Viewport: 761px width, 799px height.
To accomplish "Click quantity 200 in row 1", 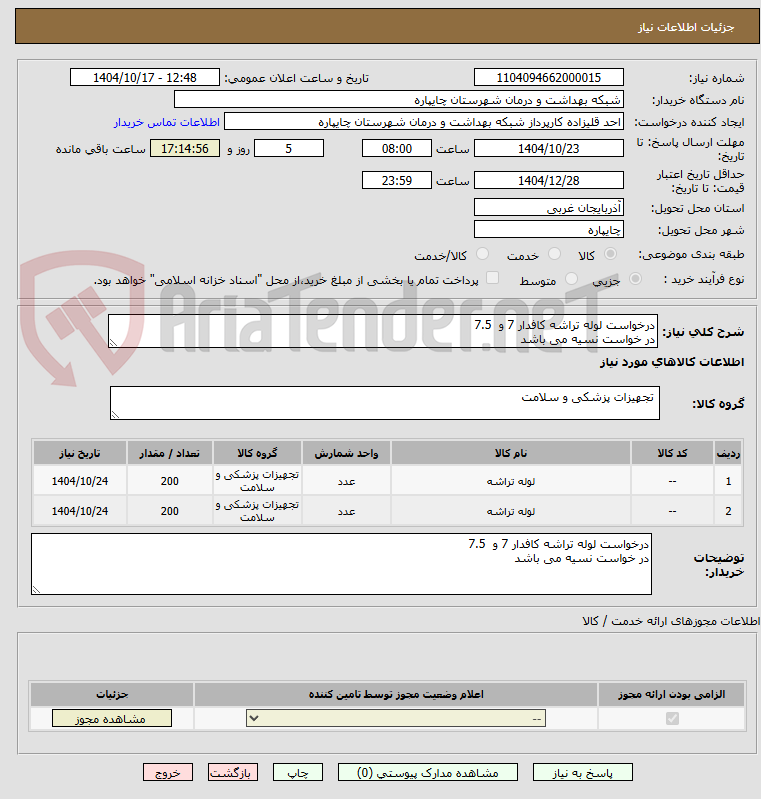I will [170, 481].
